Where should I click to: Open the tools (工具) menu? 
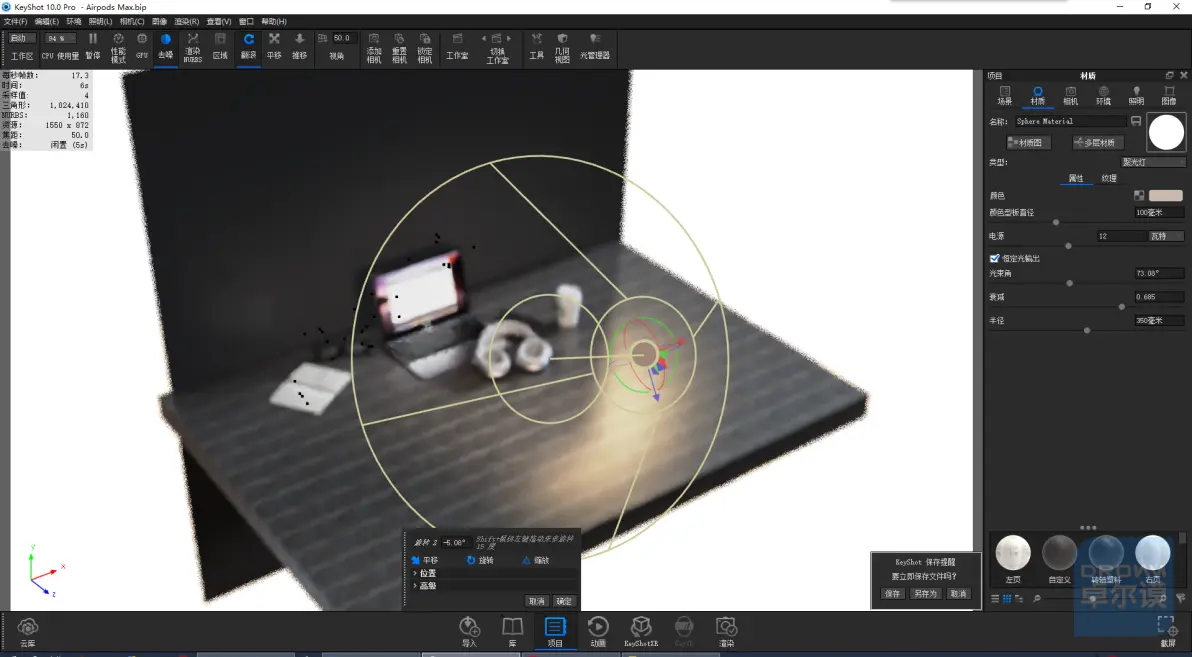click(x=537, y=46)
